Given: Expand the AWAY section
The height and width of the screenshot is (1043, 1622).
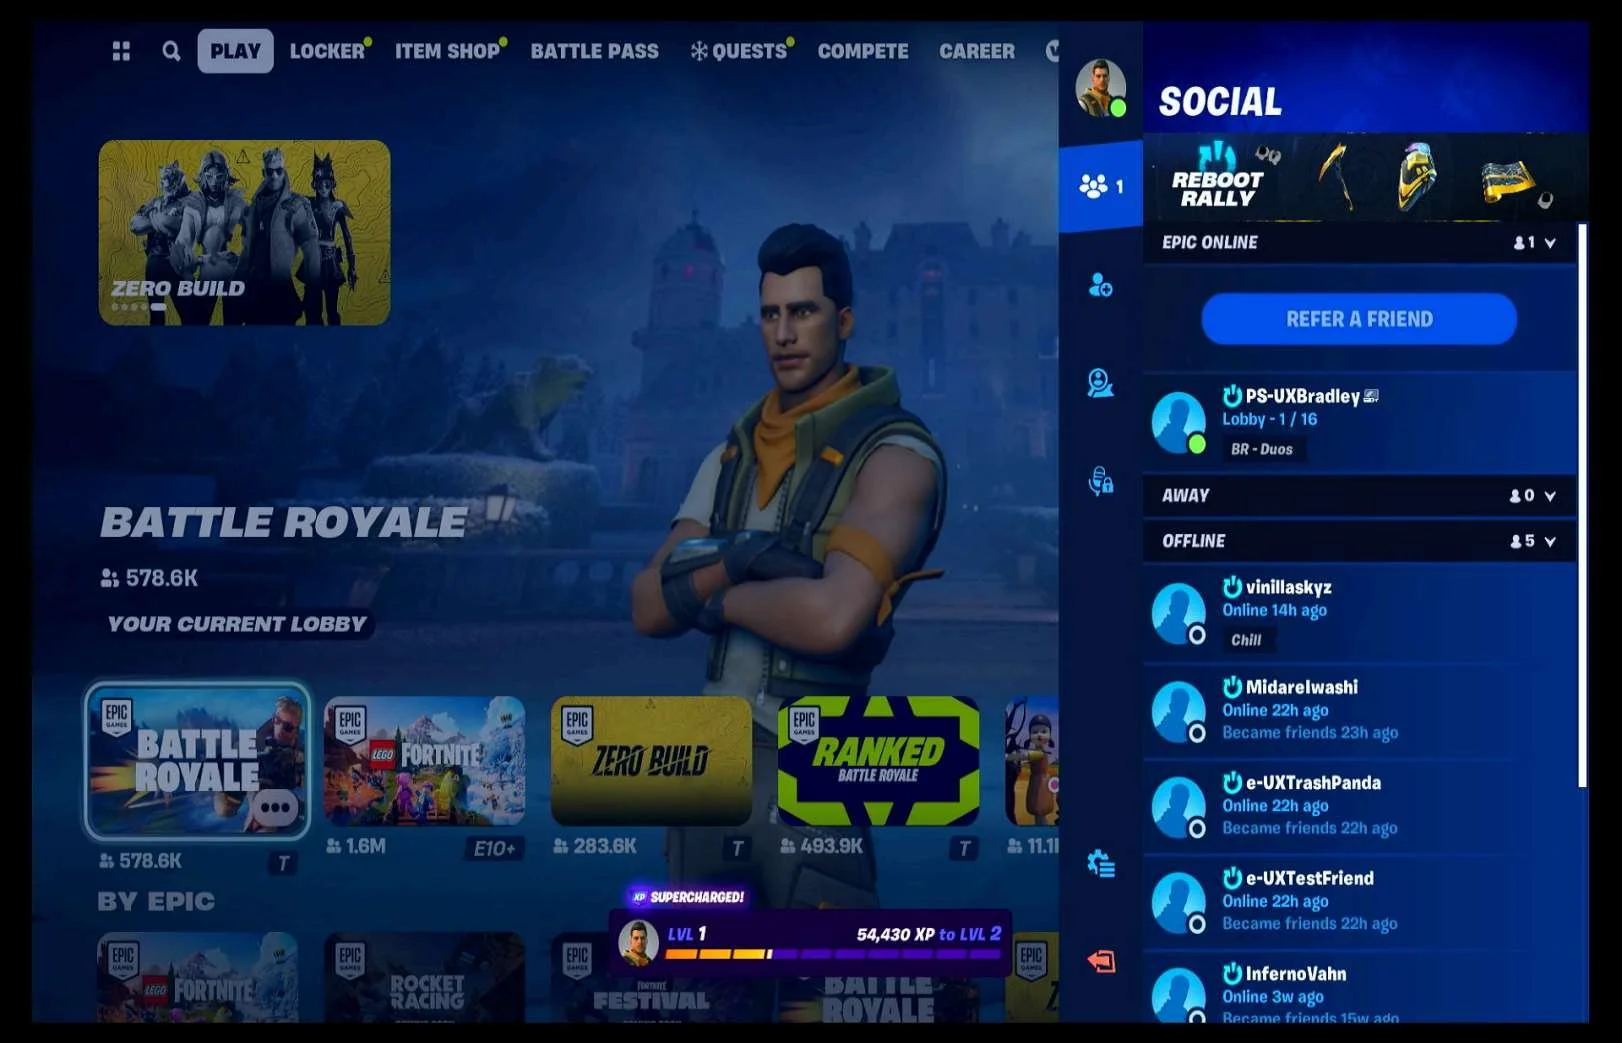Looking at the screenshot, I should [x=1359, y=495].
